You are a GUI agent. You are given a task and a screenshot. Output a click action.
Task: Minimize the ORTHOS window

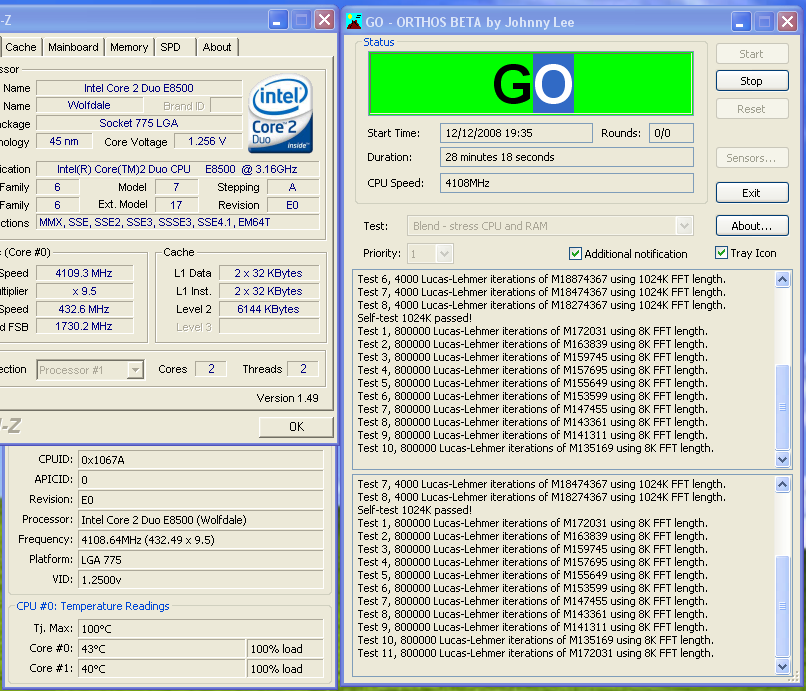[741, 22]
